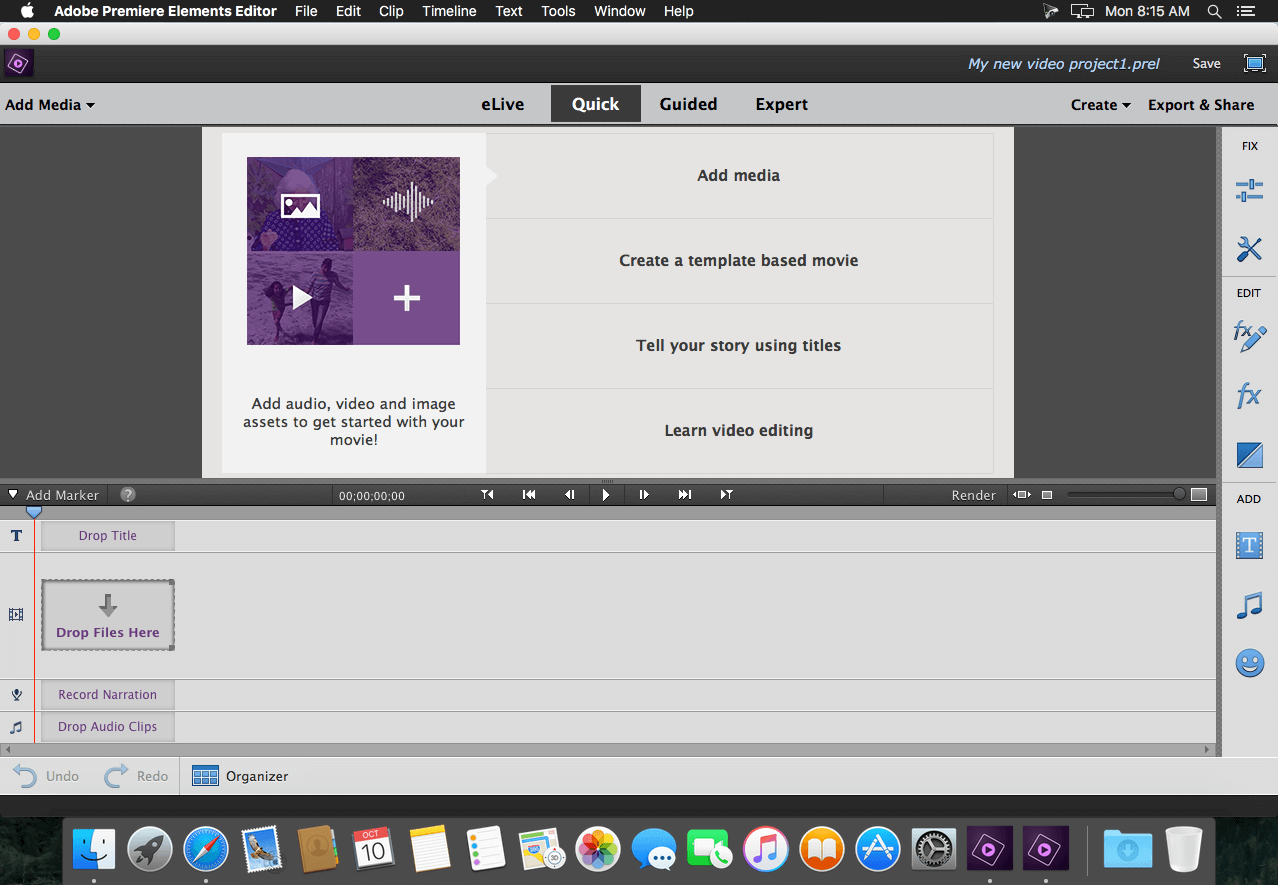
Task: Select Learn video editing
Action: point(739,431)
